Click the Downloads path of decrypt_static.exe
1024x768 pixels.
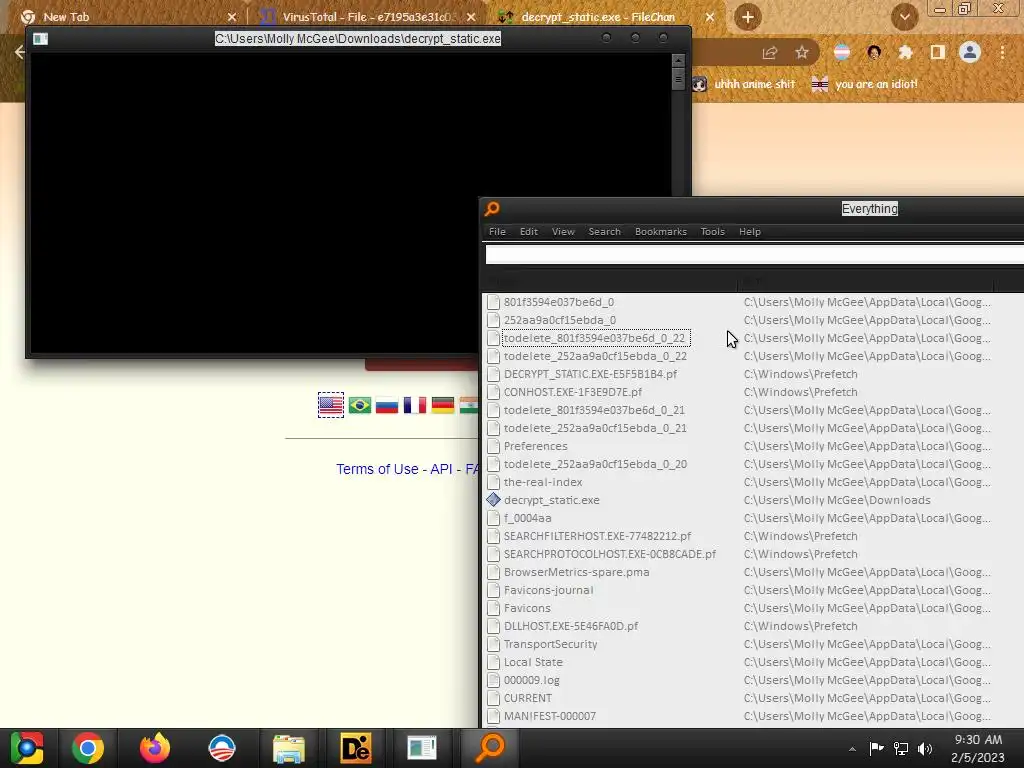(837, 500)
